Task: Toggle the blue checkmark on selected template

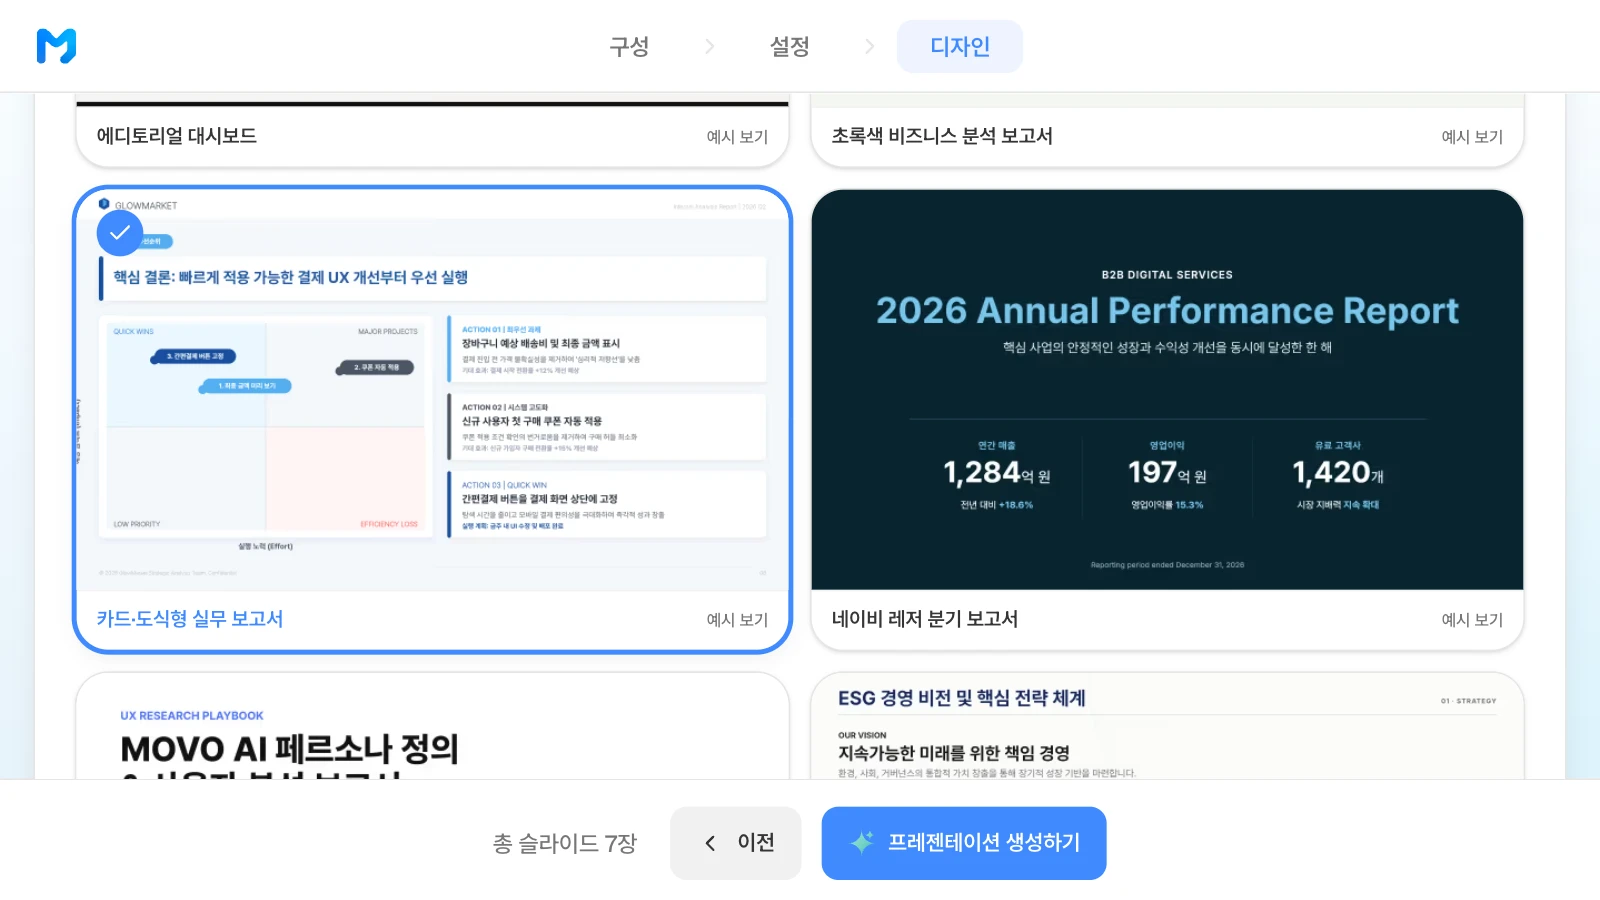Action: click(x=120, y=233)
